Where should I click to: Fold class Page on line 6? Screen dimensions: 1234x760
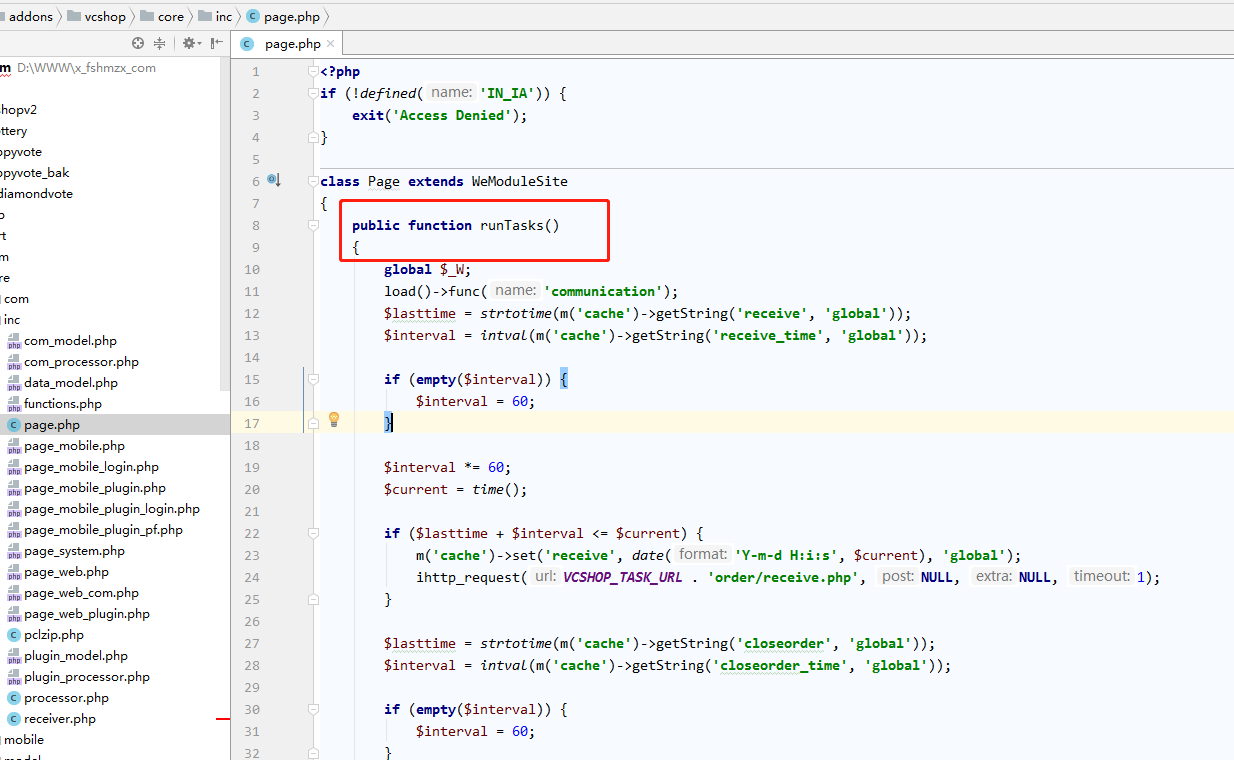(313, 181)
